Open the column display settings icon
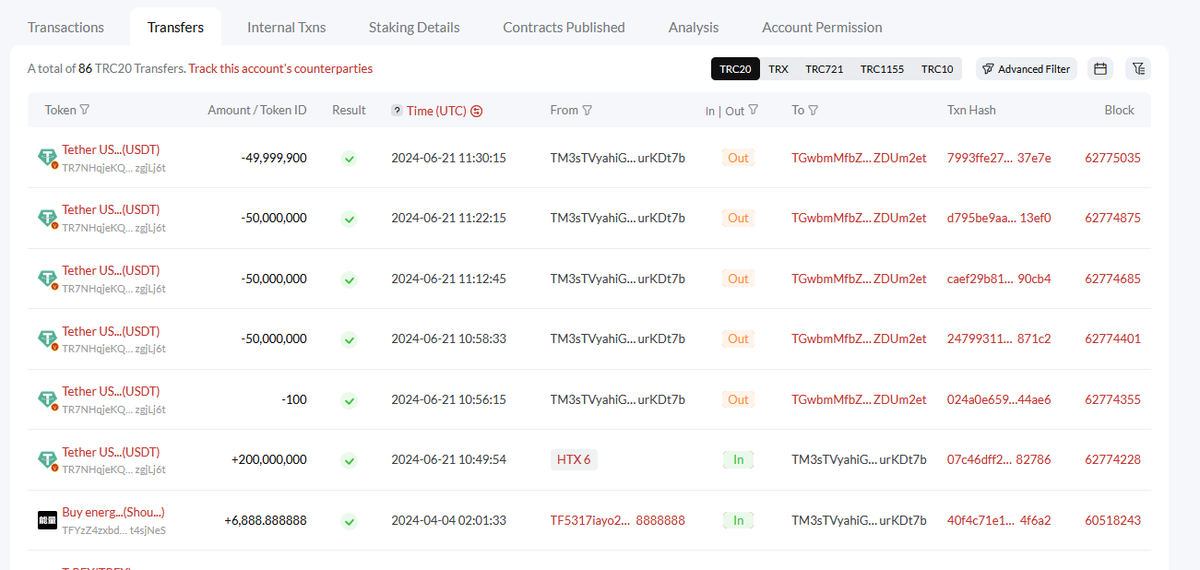Viewport: 1200px width, 570px height. pyautogui.click(x=1138, y=69)
